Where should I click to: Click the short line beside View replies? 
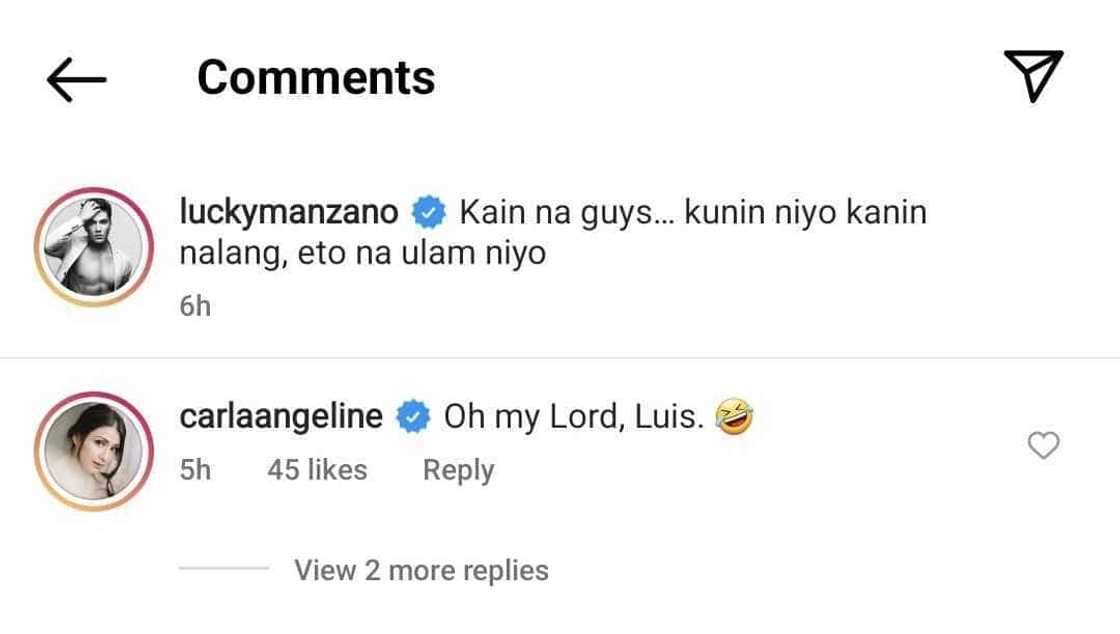click(224, 569)
